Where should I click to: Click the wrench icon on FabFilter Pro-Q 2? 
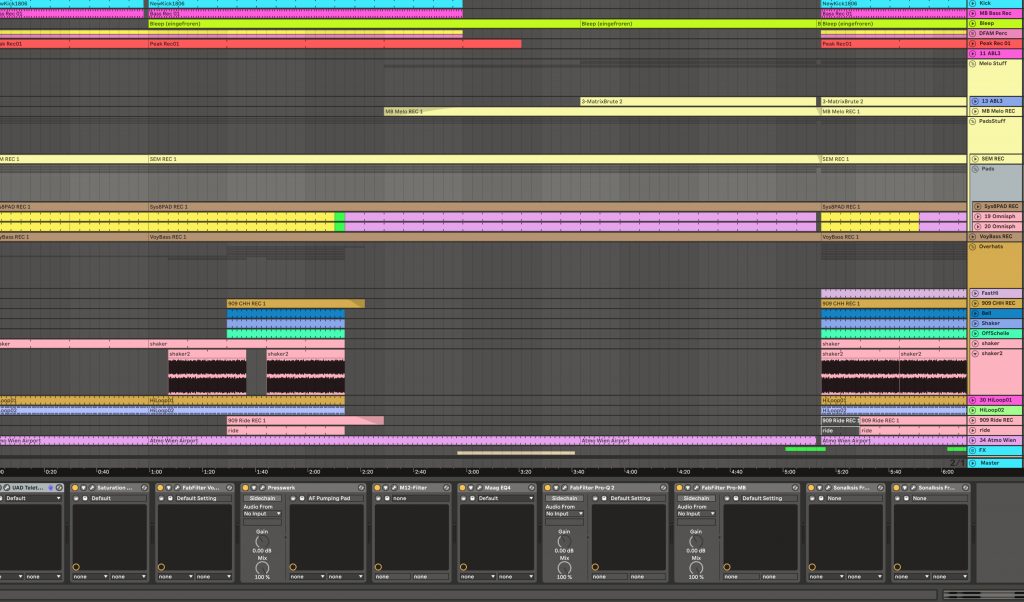click(x=562, y=487)
